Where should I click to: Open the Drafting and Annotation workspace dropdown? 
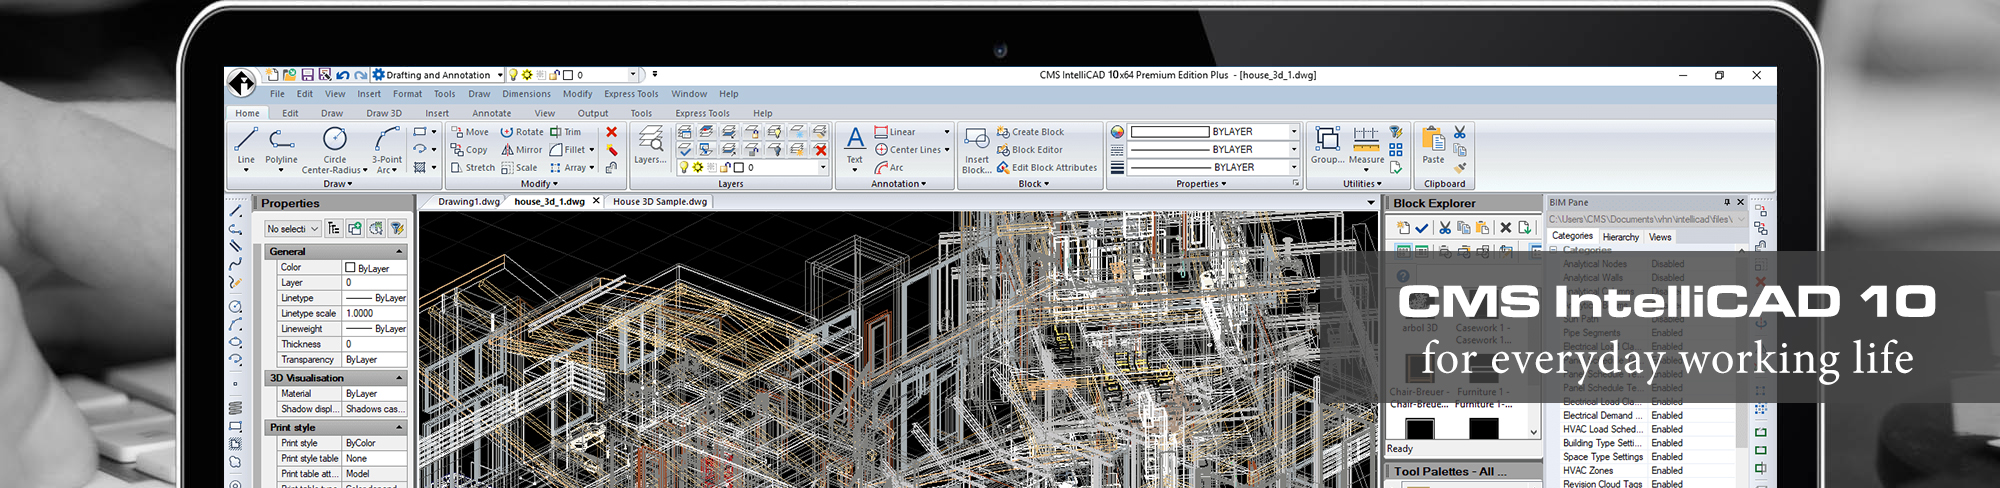click(500, 75)
